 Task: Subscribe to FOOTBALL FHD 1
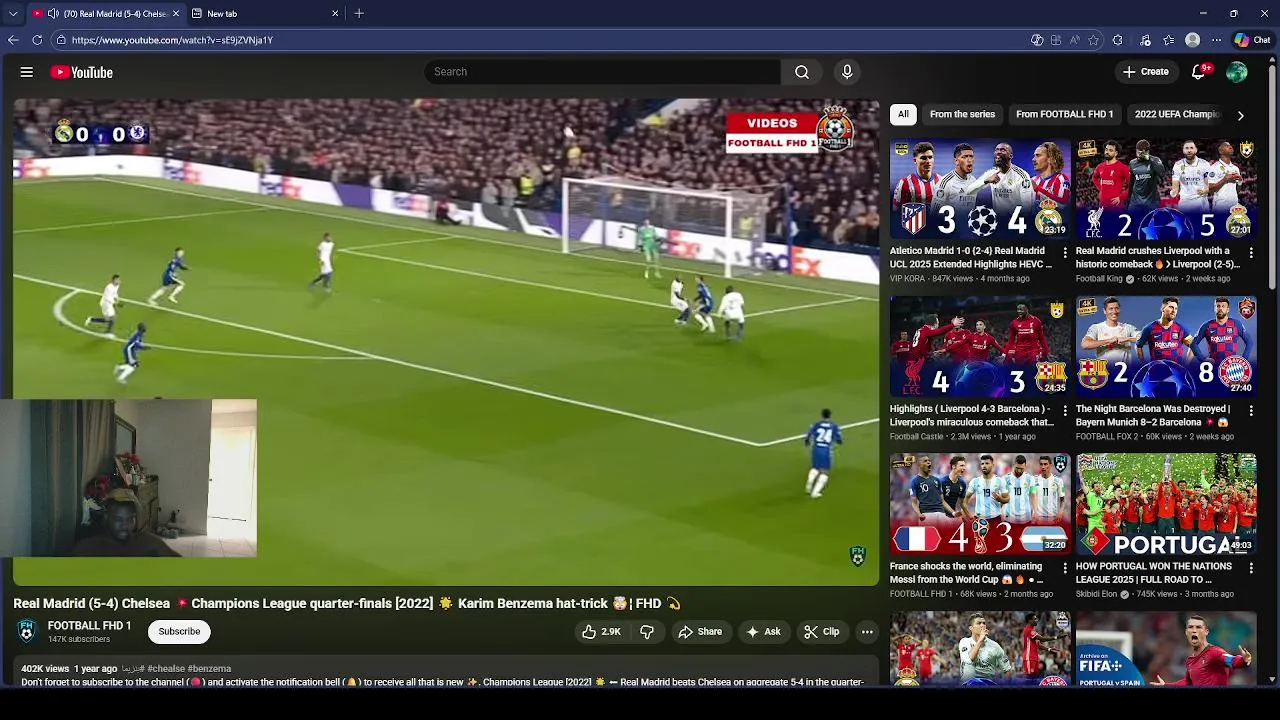(x=179, y=631)
